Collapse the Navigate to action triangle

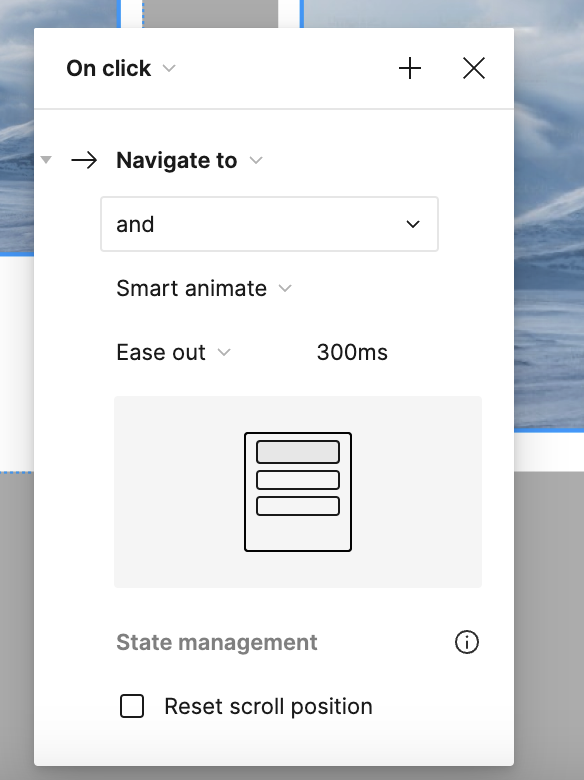click(46, 160)
